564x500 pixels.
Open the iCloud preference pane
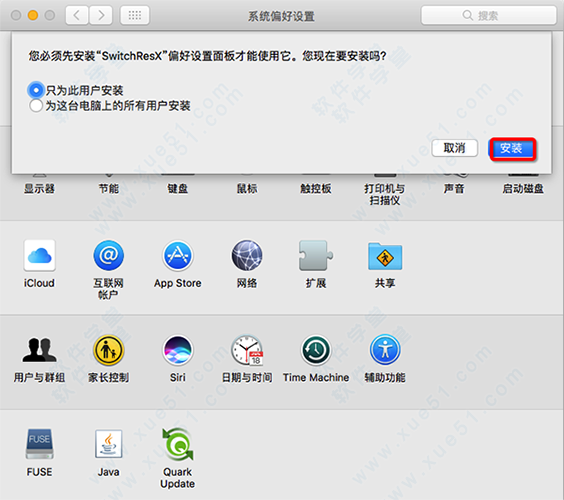pyautogui.click(x=40, y=255)
